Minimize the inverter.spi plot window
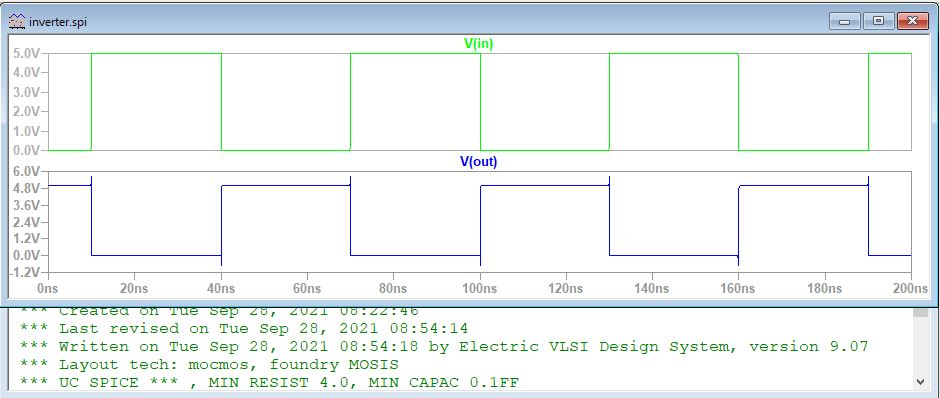 [845, 22]
